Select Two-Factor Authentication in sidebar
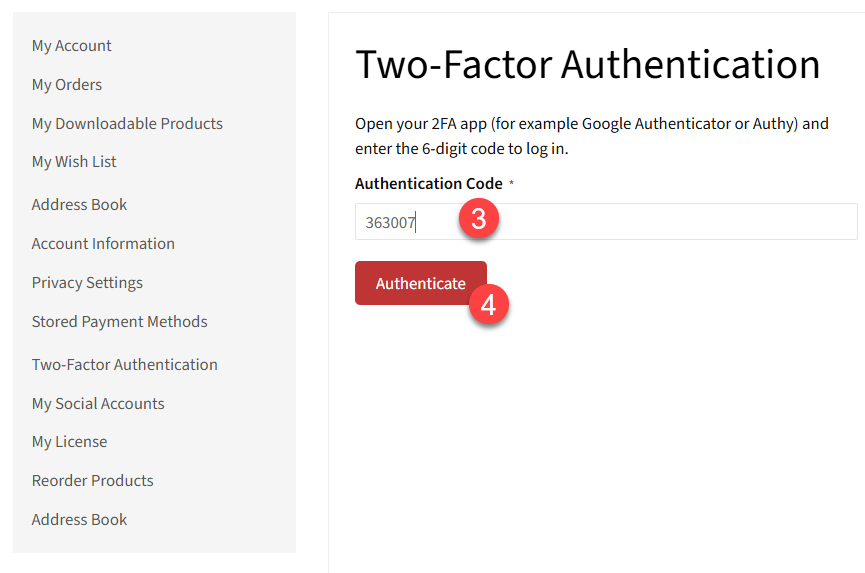 (125, 365)
